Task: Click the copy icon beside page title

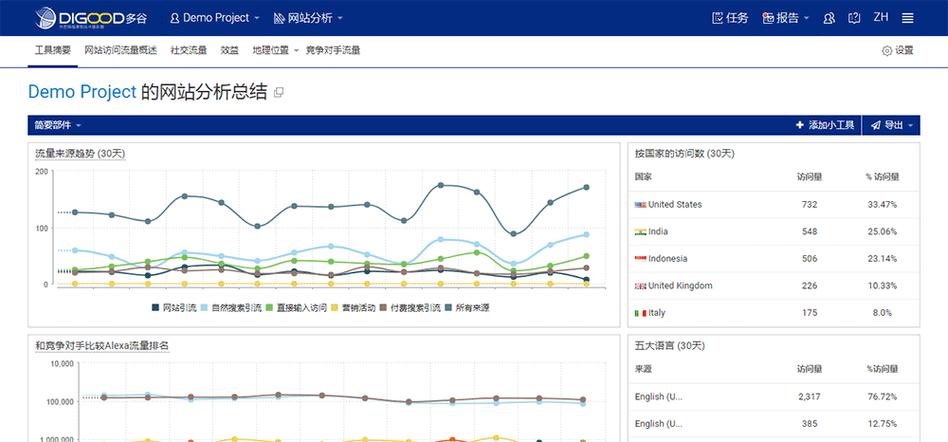Action: point(279,93)
